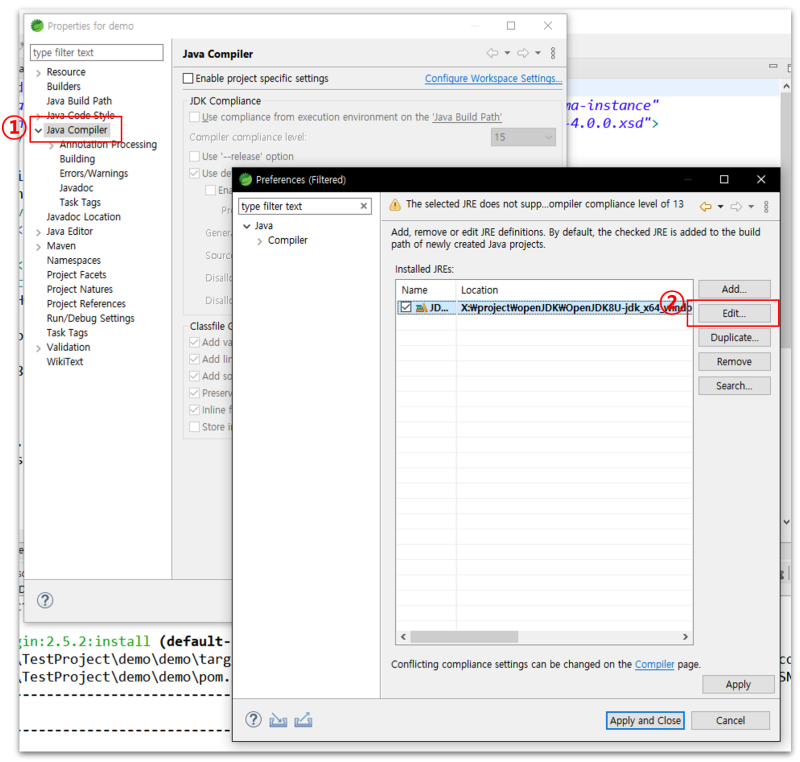Select Run/Debug Settings in tree
Screen dimensions: 800x762
pos(91,318)
